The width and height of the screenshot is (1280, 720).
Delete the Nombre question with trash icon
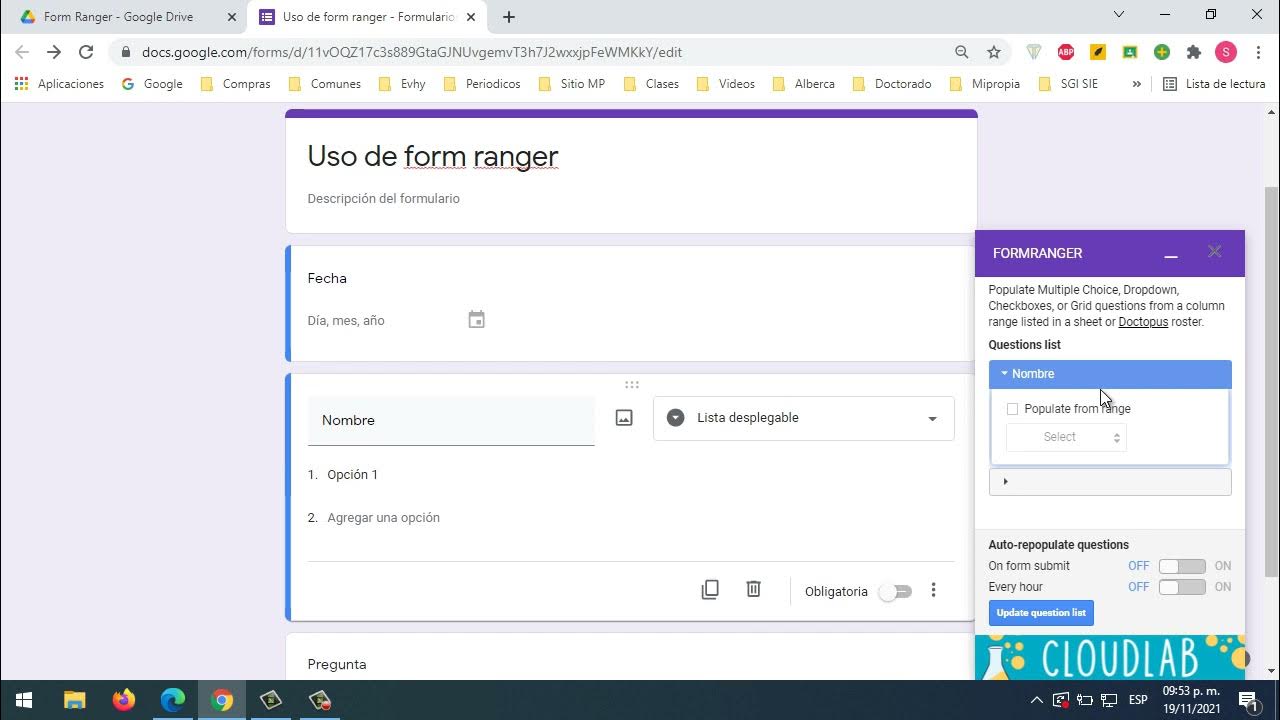click(754, 590)
